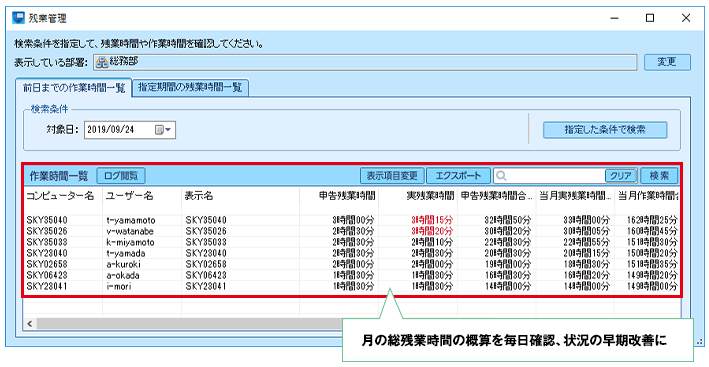Click the 当月実残業時間 column header

click(575, 196)
